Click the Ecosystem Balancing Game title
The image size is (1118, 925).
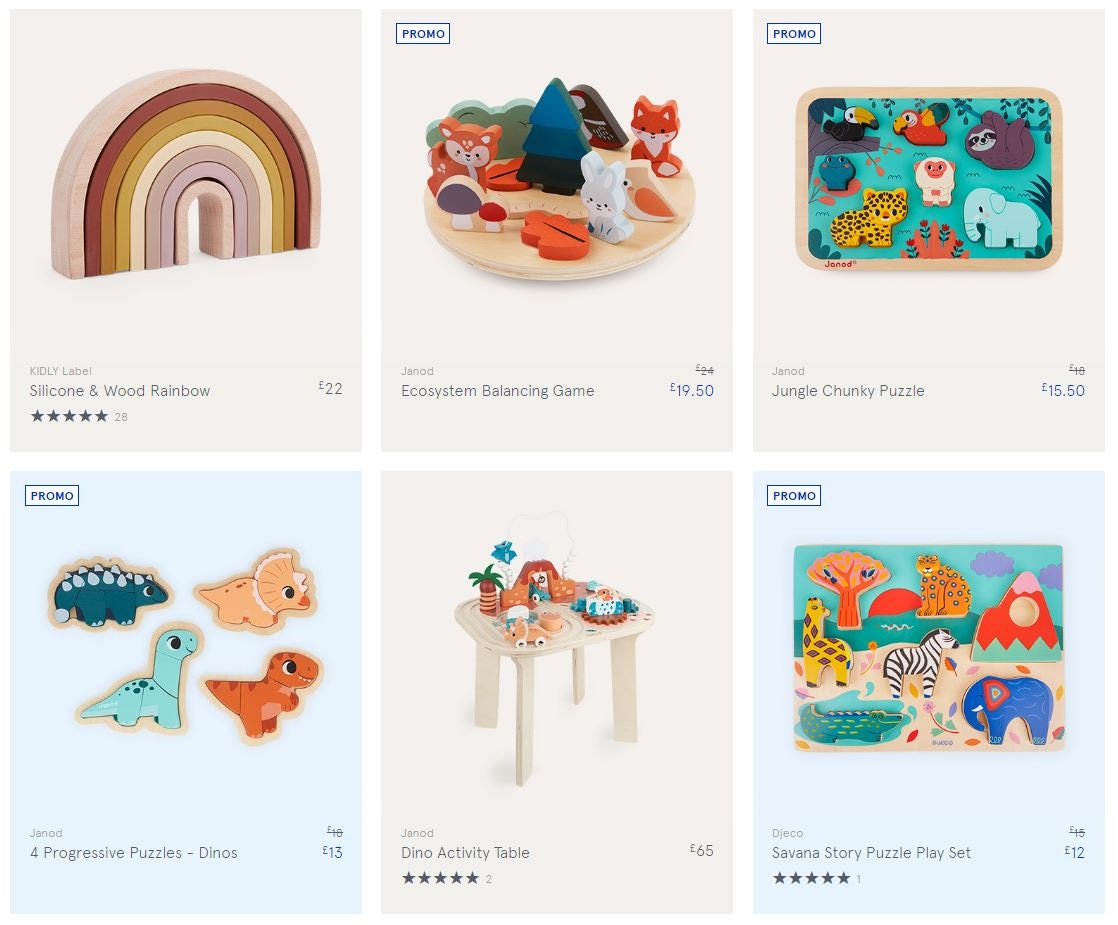(497, 391)
